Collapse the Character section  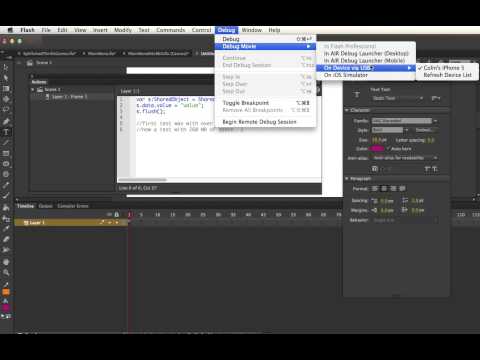pyautogui.click(x=347, y=110)
